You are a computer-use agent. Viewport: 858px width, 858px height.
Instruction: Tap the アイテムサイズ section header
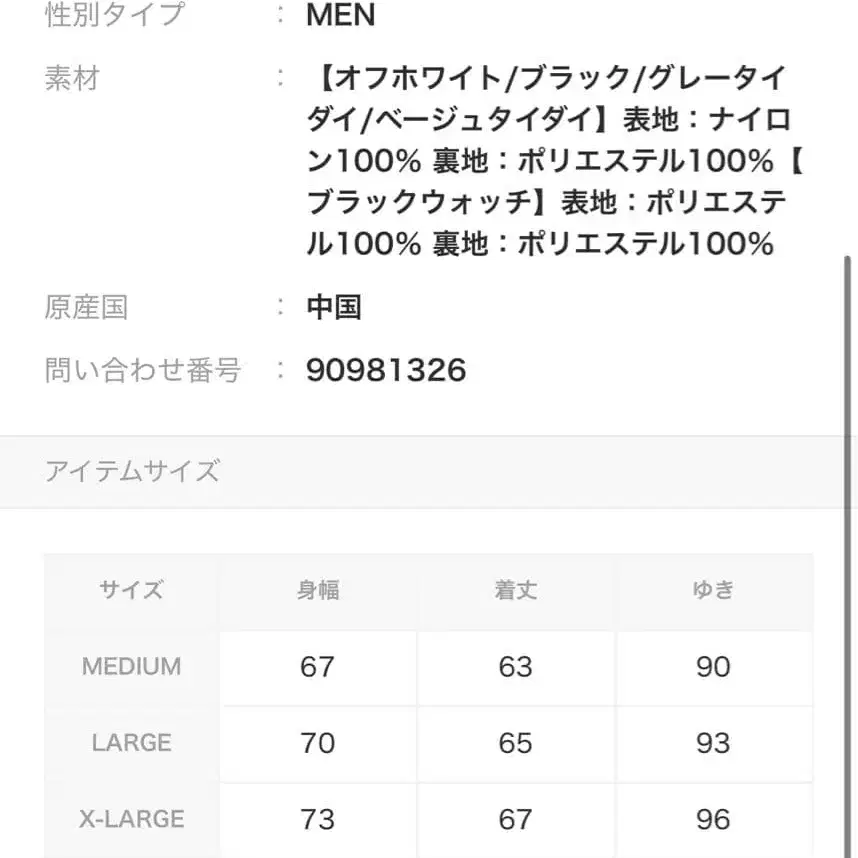point(132,471)
